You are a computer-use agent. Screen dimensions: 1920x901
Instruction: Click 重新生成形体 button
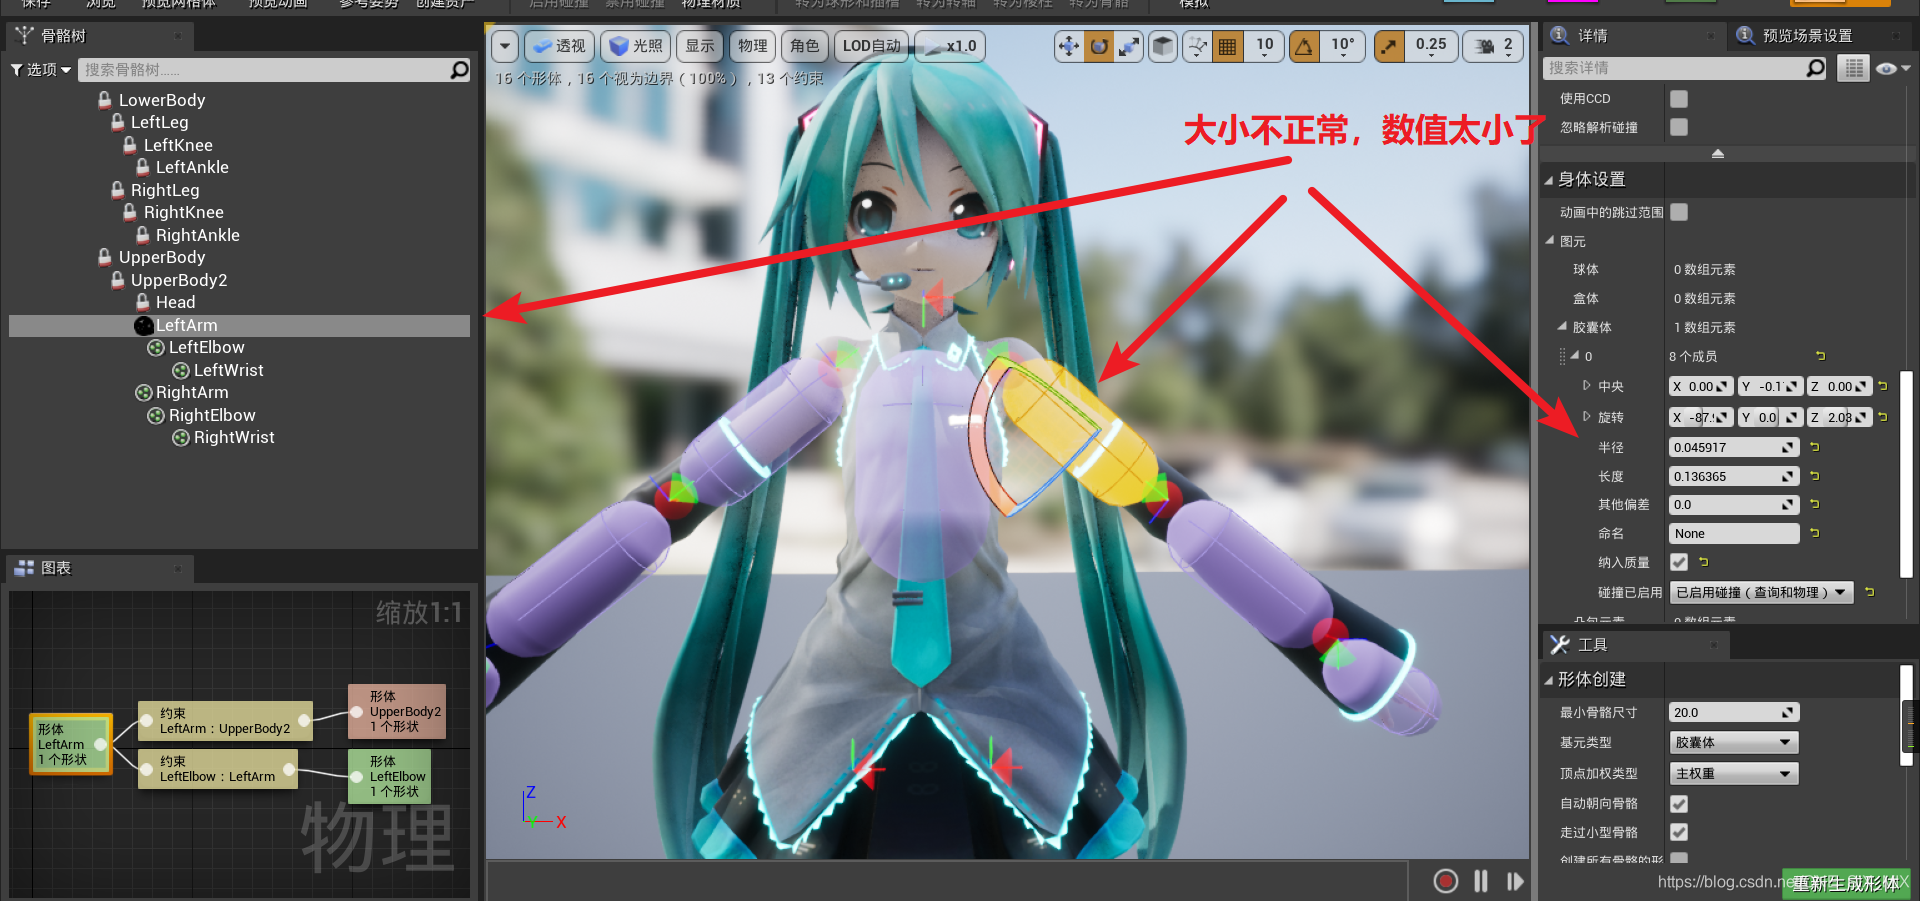click(1845, 883)
